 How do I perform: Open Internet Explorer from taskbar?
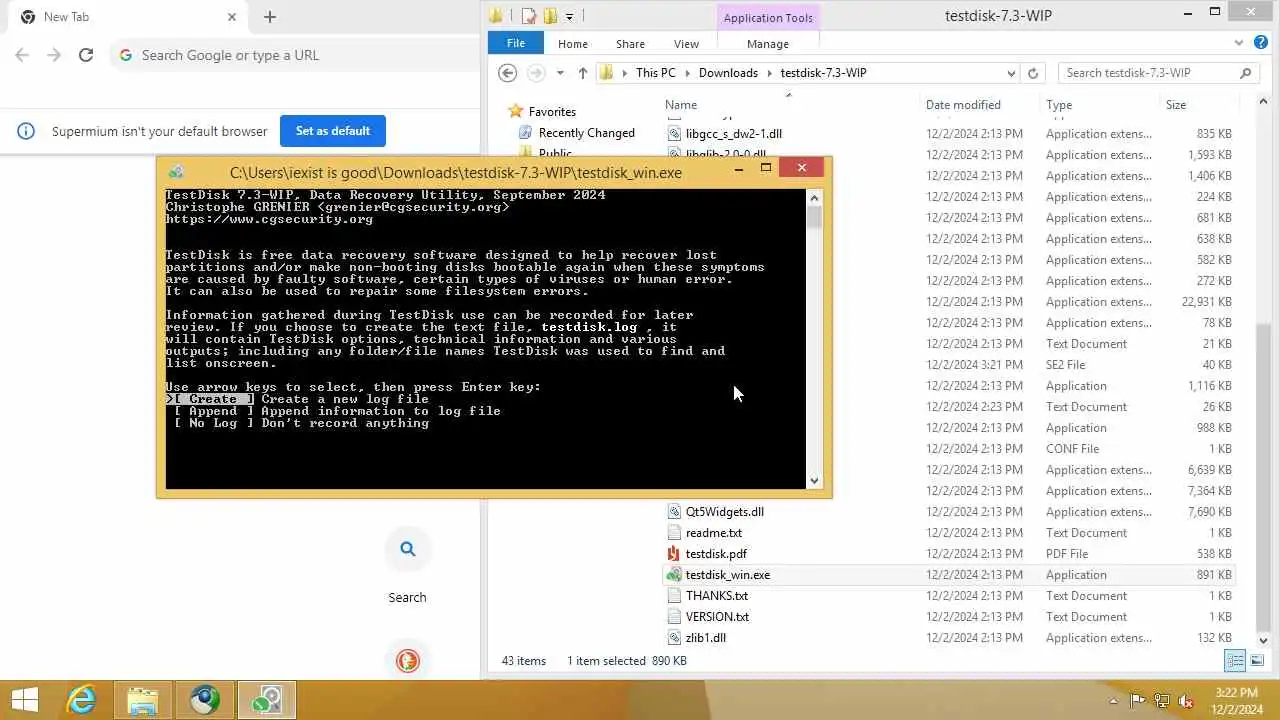pos(81,700)
